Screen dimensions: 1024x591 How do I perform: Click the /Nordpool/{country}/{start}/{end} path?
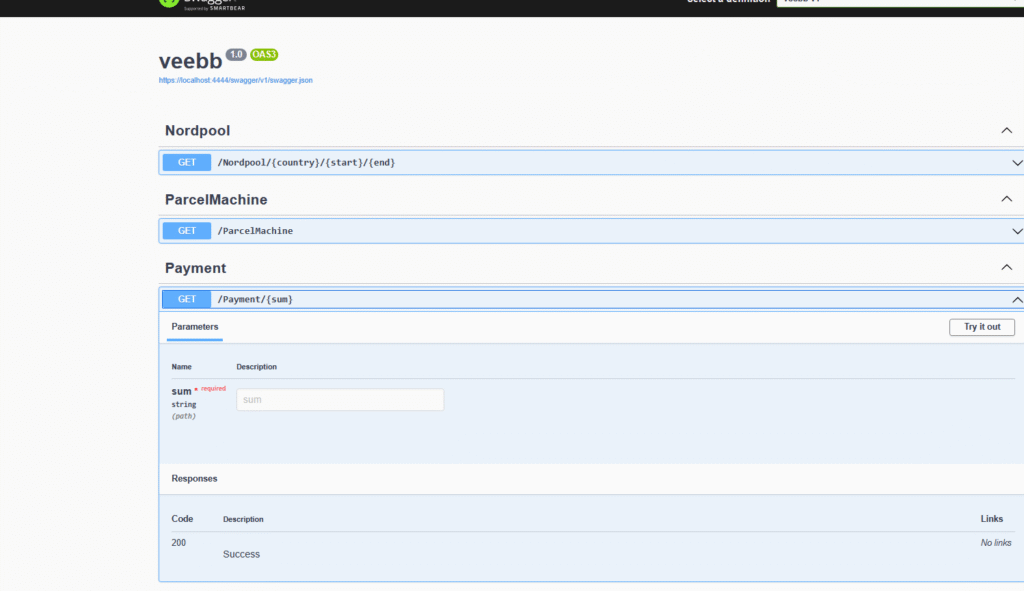pos(307,162)
